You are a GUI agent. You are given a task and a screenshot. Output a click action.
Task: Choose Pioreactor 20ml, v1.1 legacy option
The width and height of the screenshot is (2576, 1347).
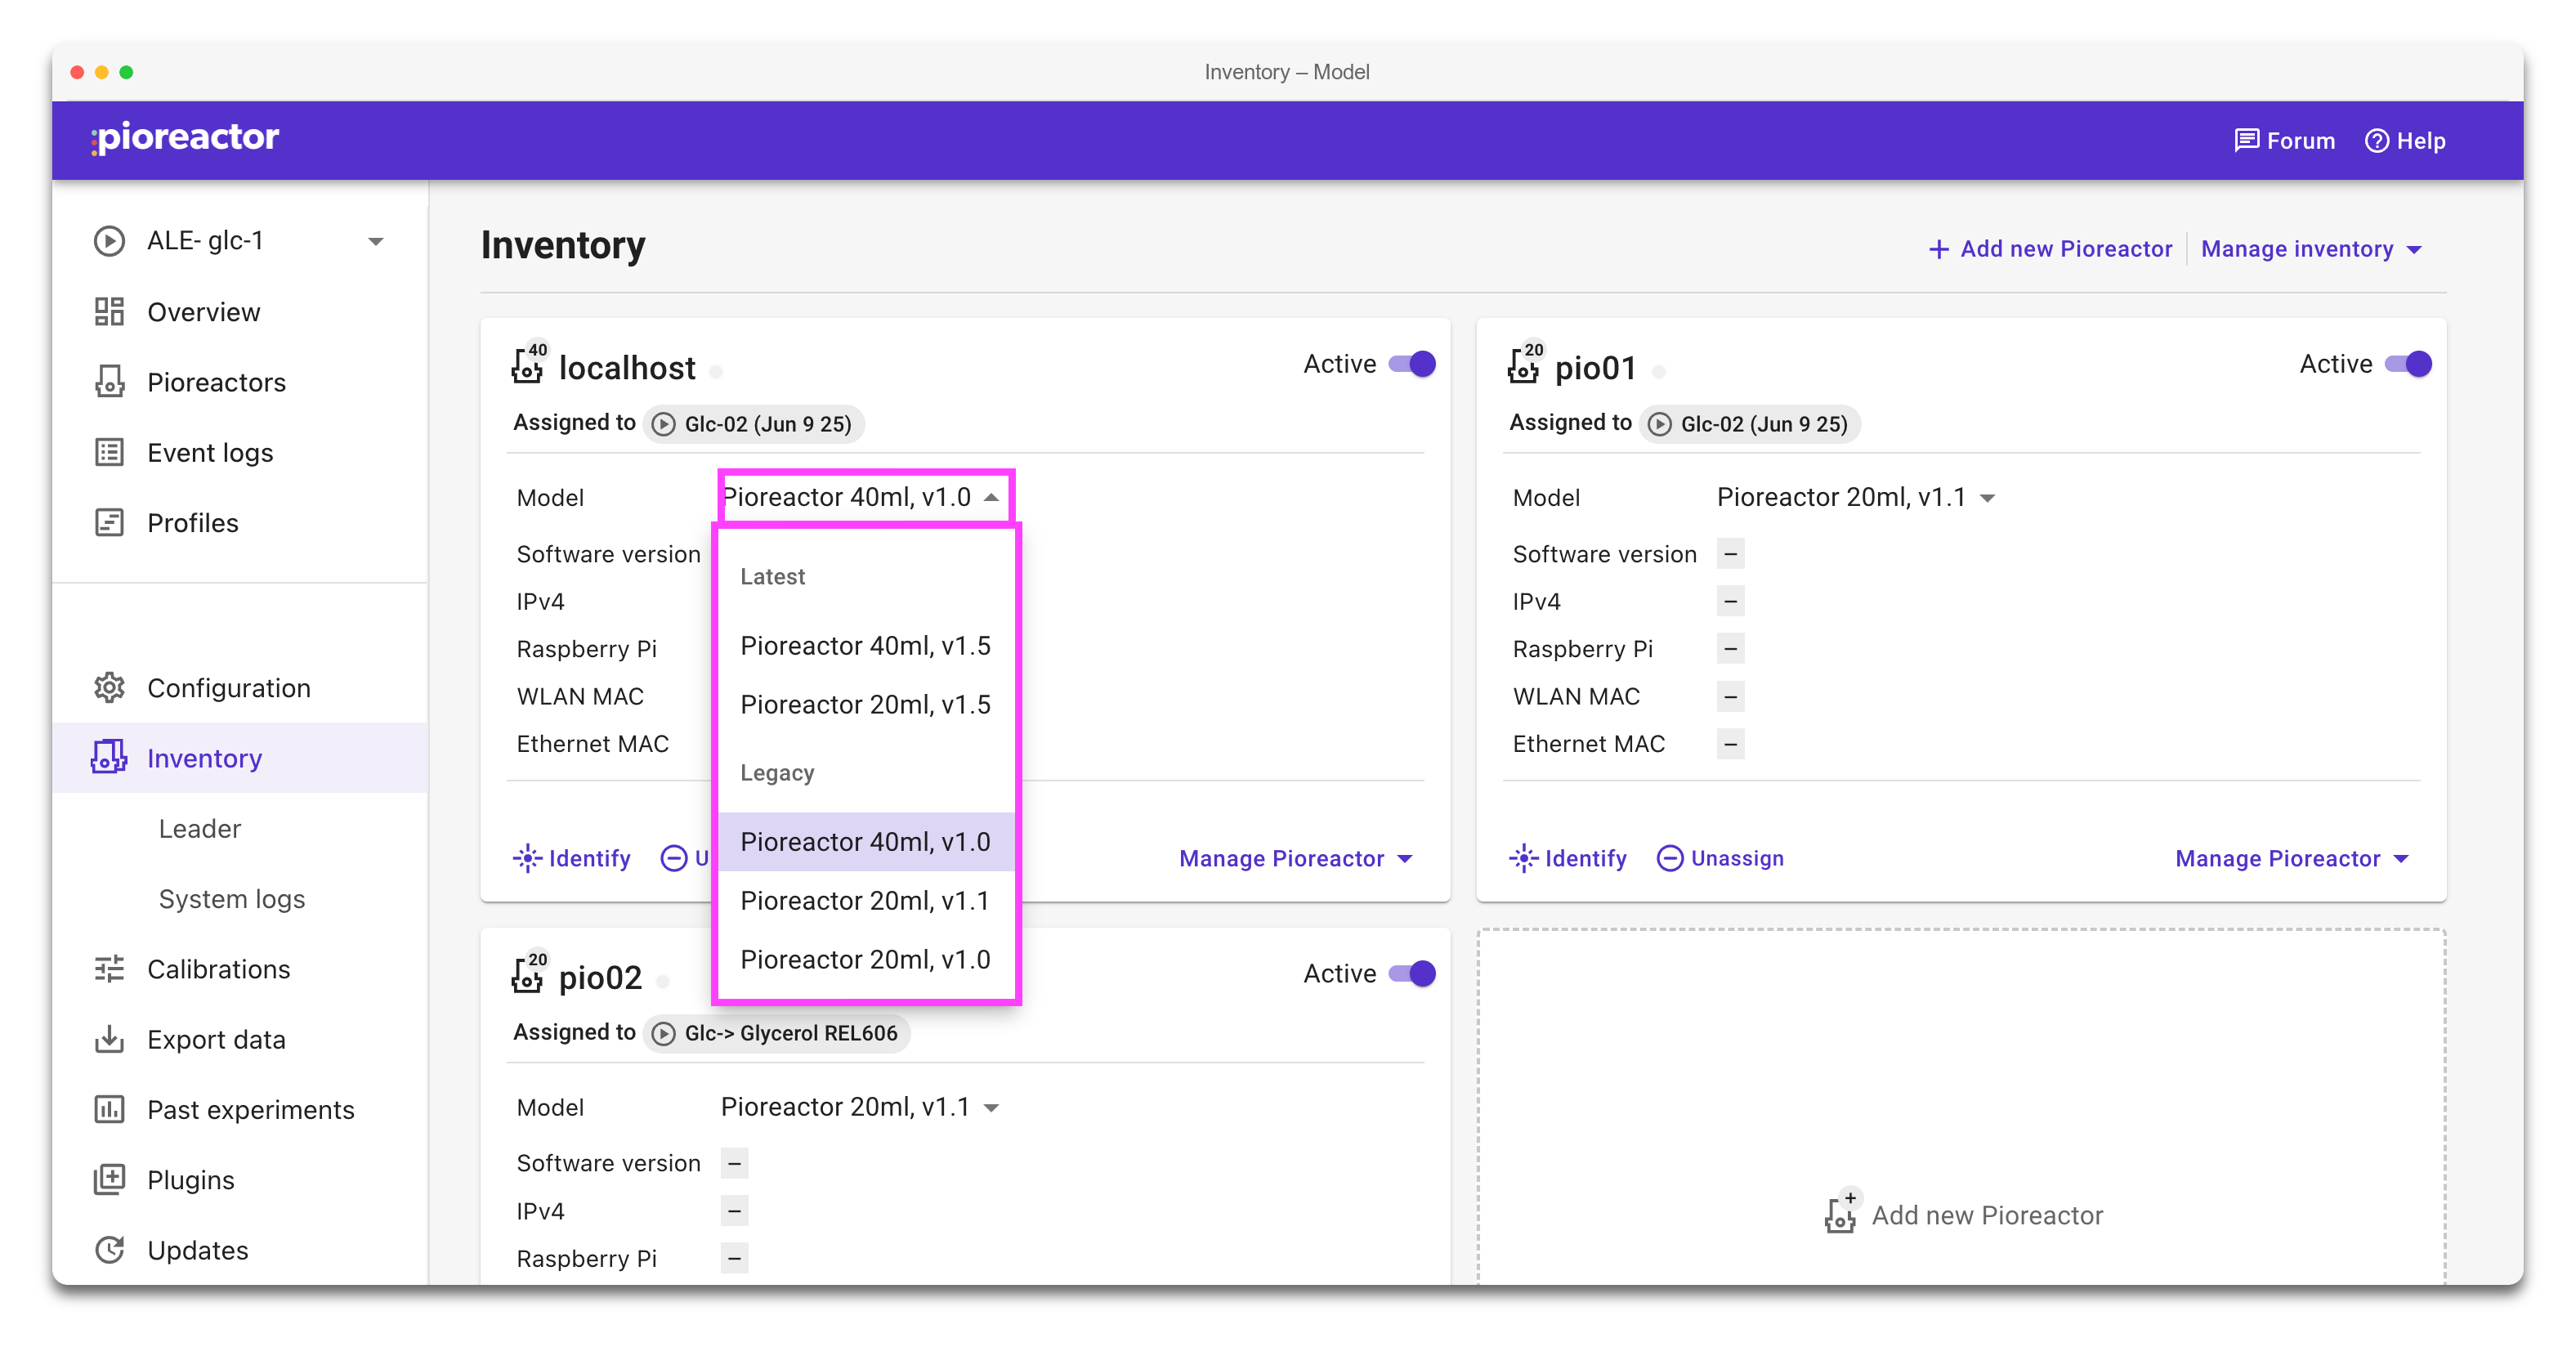pyautogui.click(x=865, y=901)
